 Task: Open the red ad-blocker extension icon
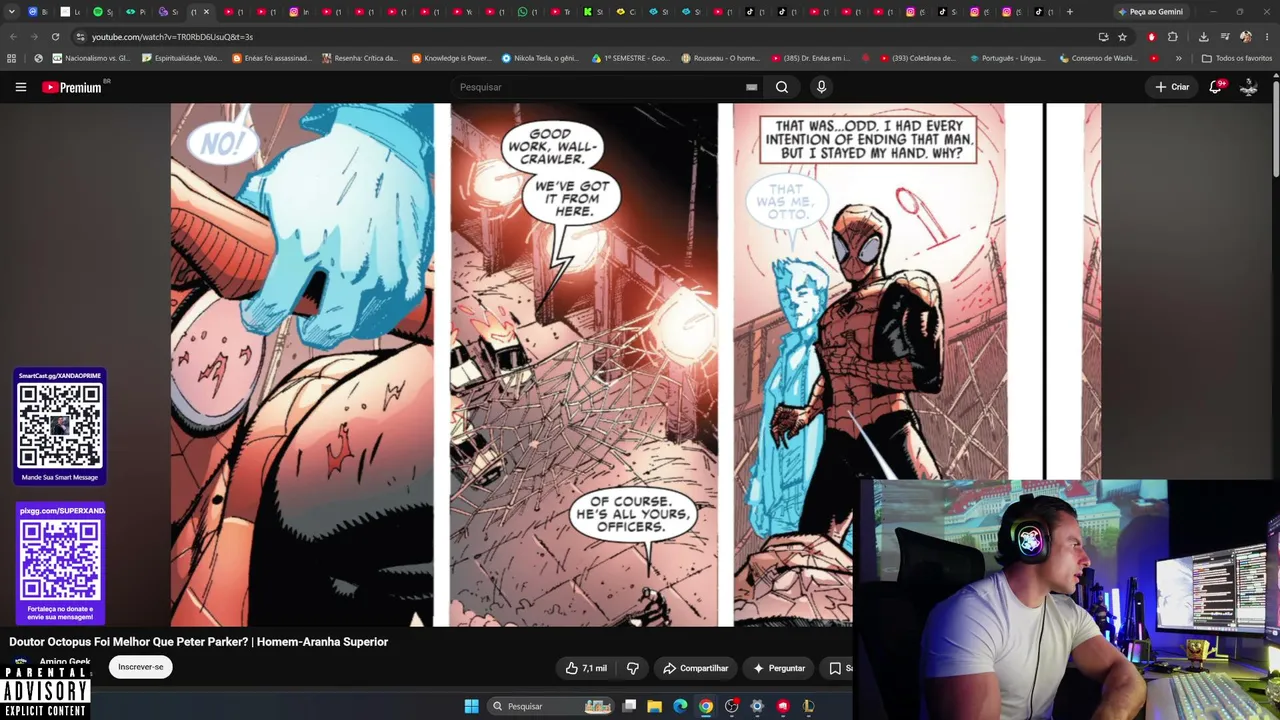pos(1151,37)
